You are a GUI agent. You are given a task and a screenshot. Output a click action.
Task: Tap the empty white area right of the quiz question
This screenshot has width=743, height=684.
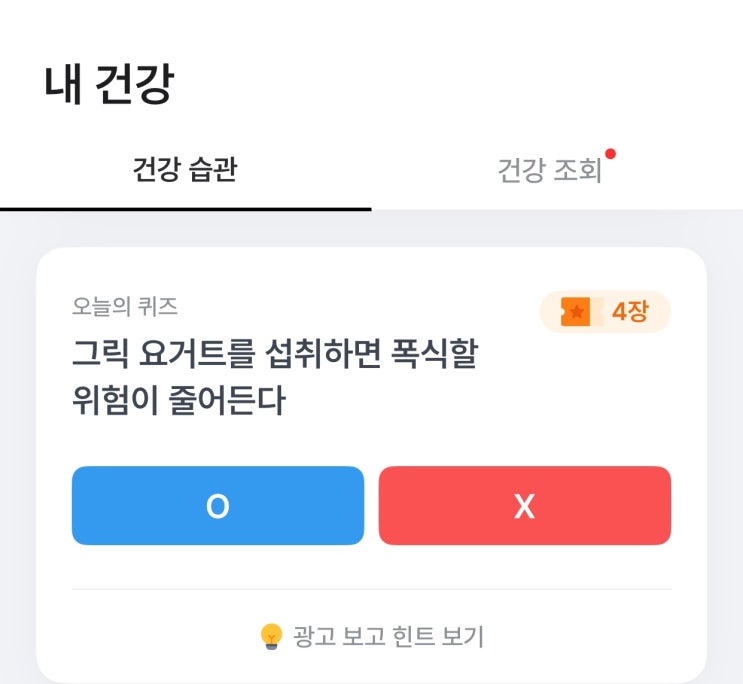(x=590, y=380)
